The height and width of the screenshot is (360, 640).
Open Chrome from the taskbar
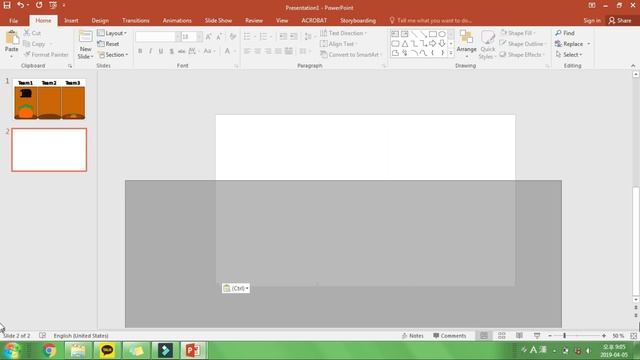click(x=50, y=351)
